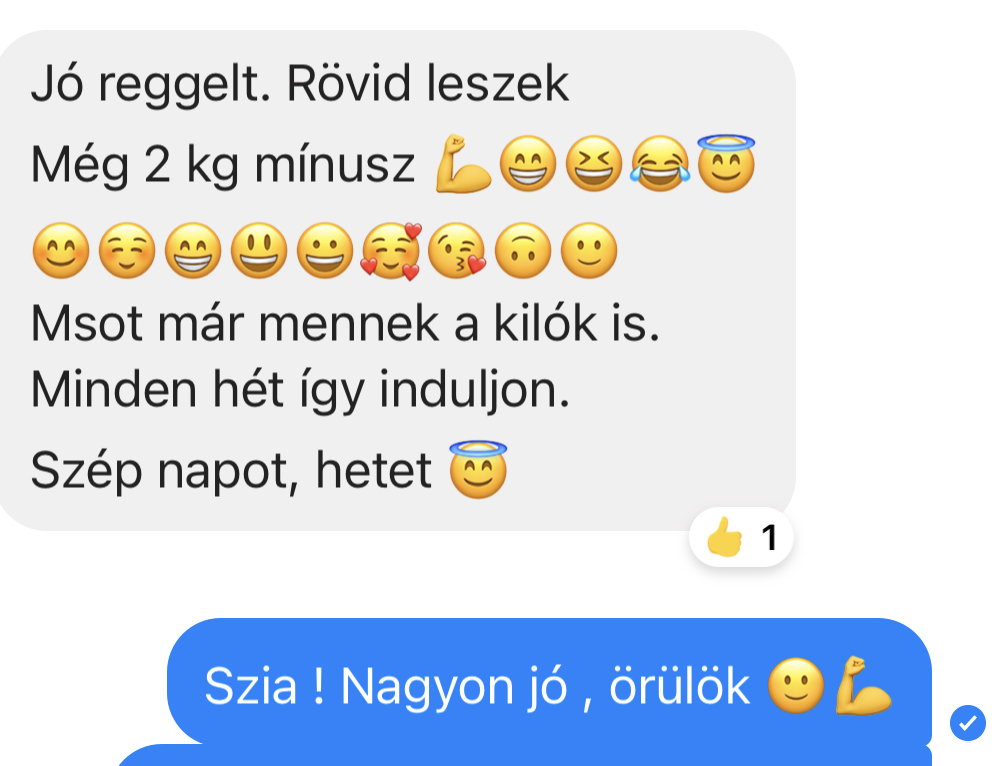This screenshot has width=992, height=766.
Task: Click the blue delivered checkmark icon
Action: click(967, 722)
